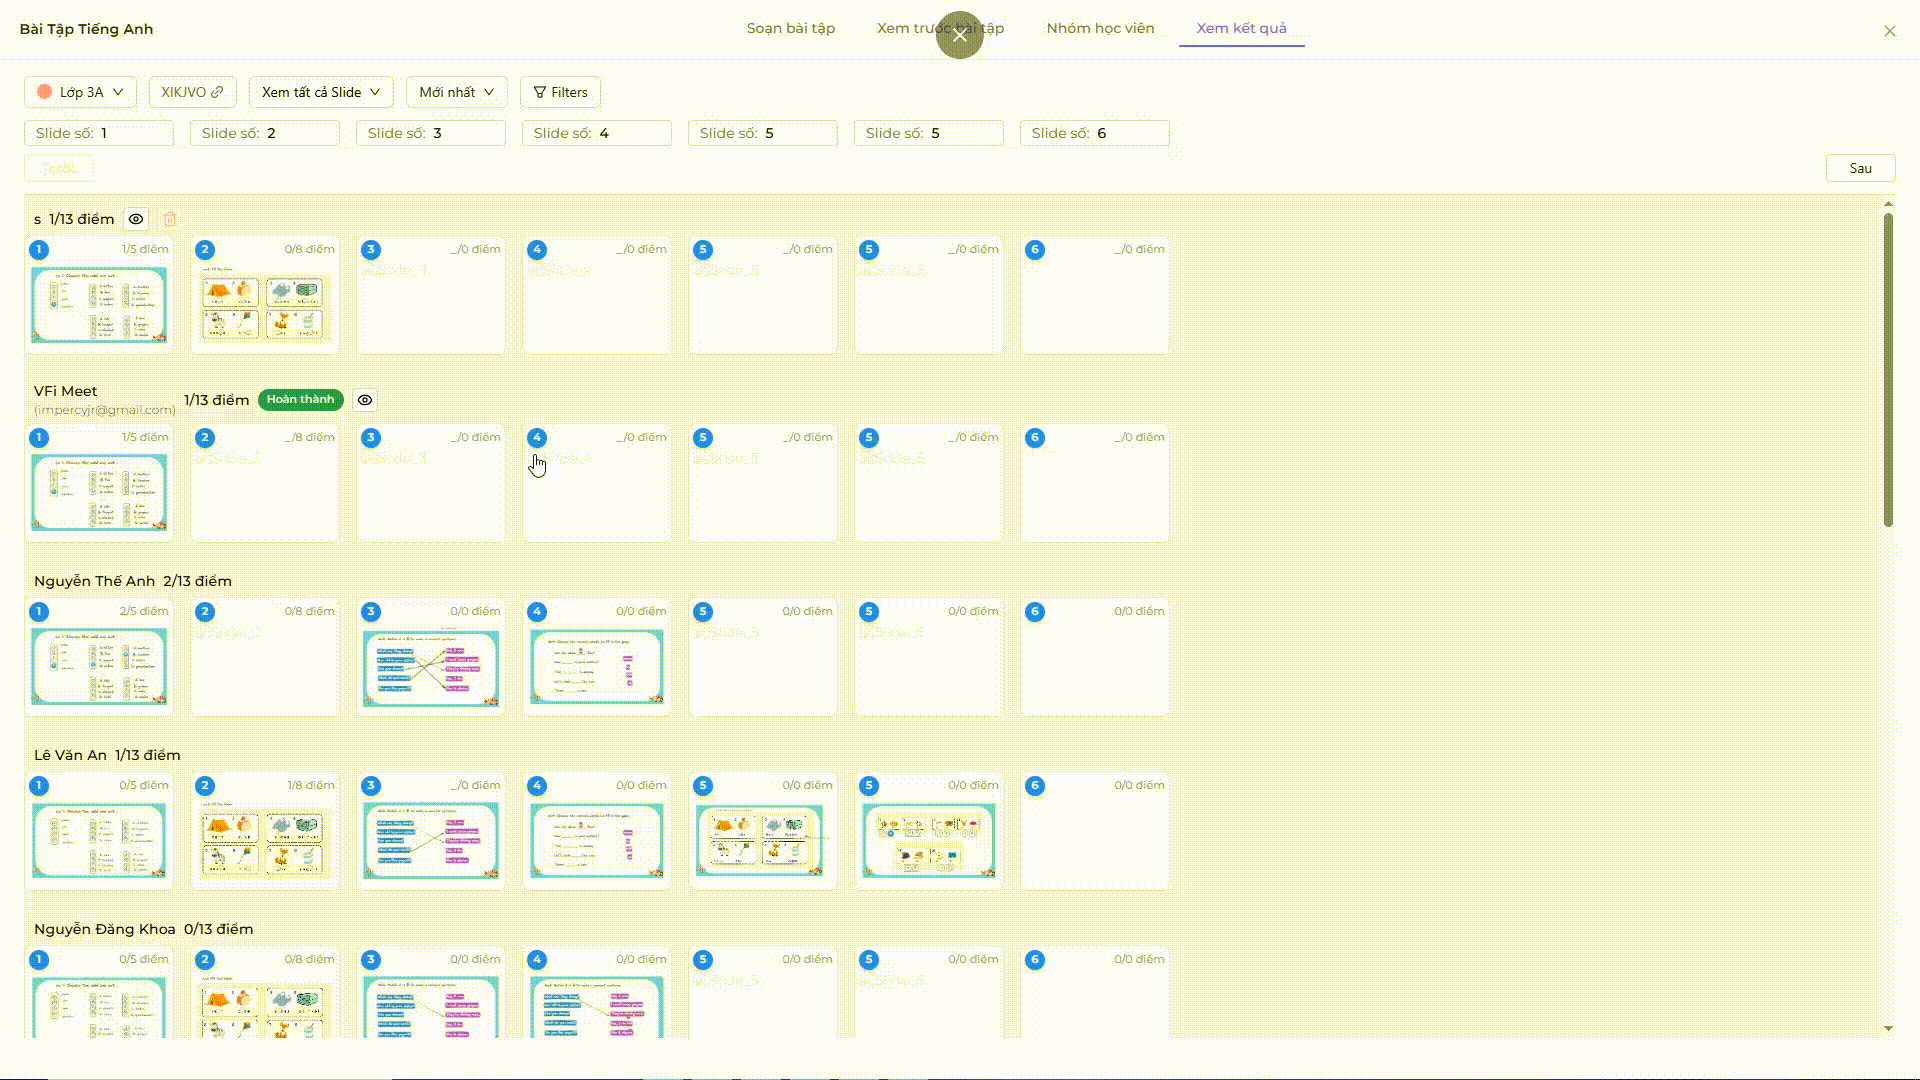Click the slide 1 badge in s row

[x=39, y=250]
